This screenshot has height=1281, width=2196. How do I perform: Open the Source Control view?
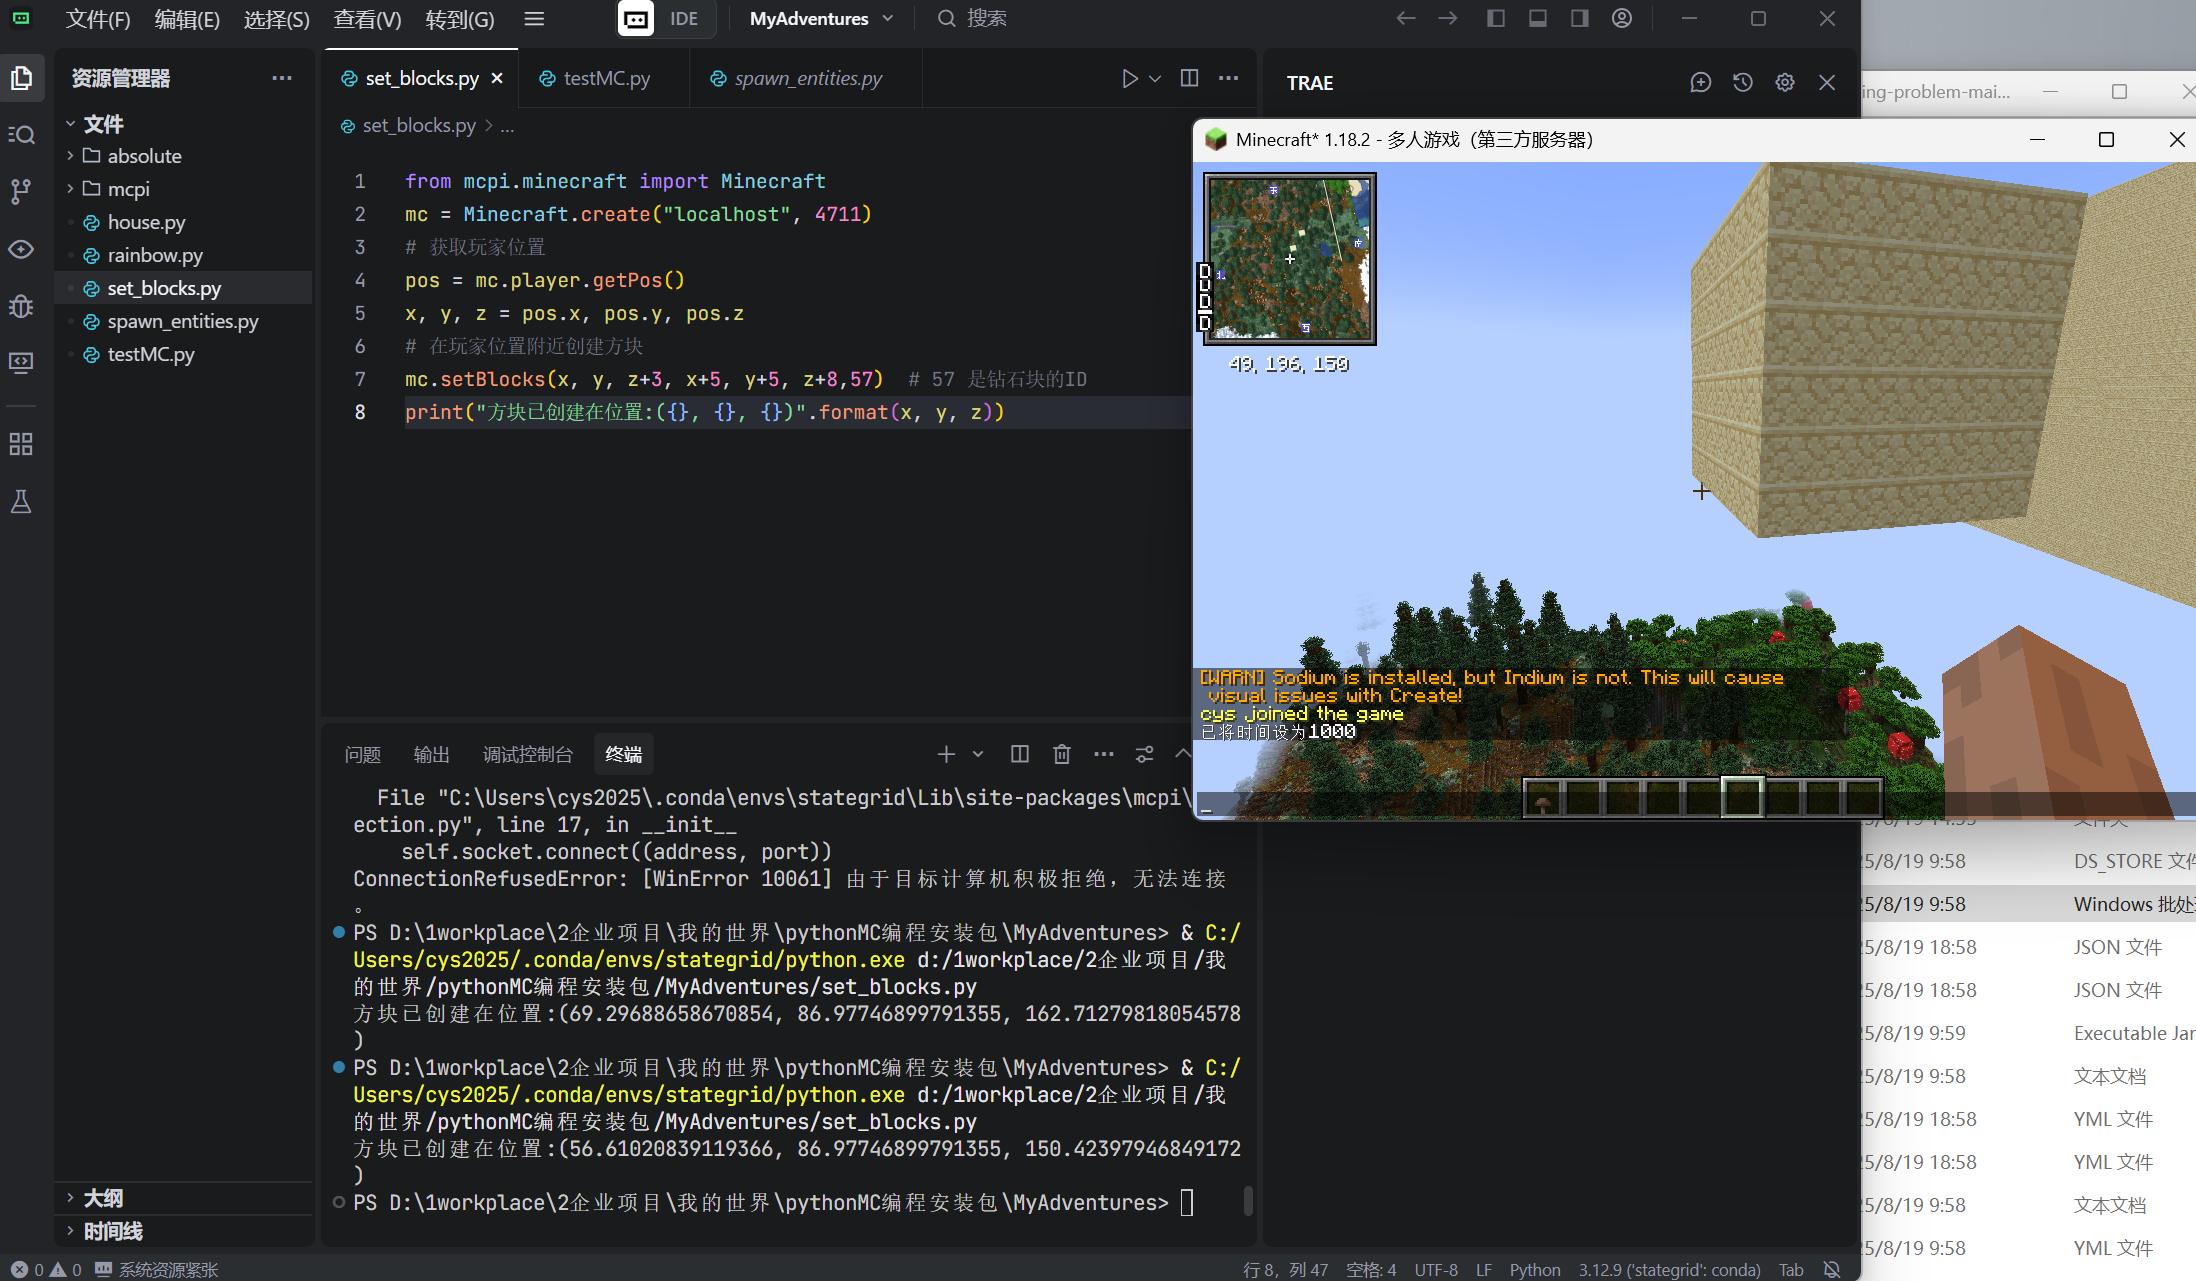21,191
